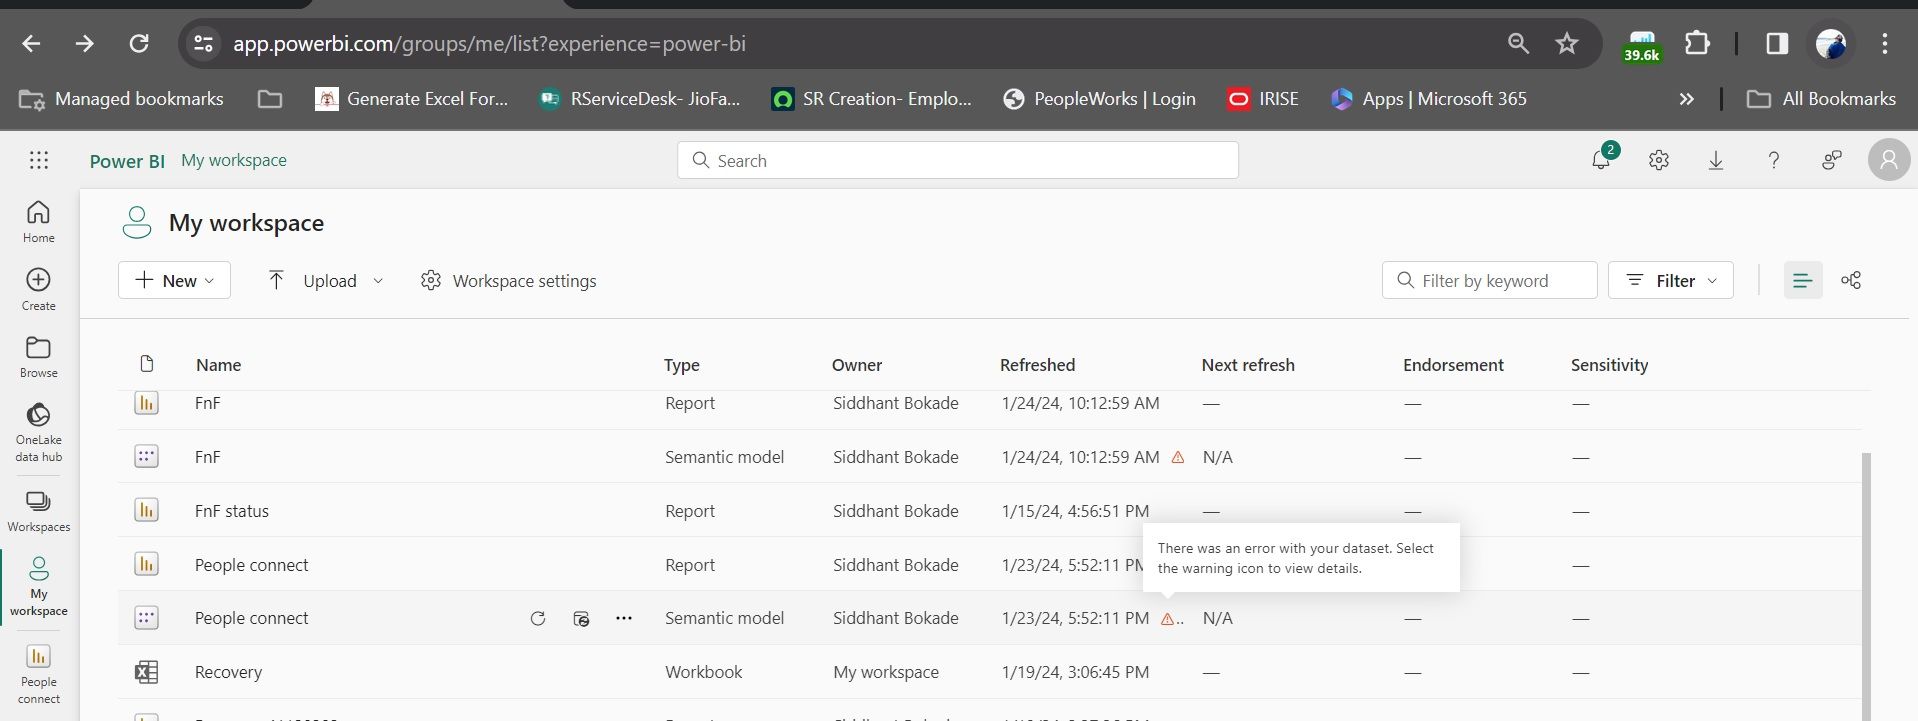Refresh the People connect semantic model now
Viewport: 1918px width, 721px height.
[538, 618]
